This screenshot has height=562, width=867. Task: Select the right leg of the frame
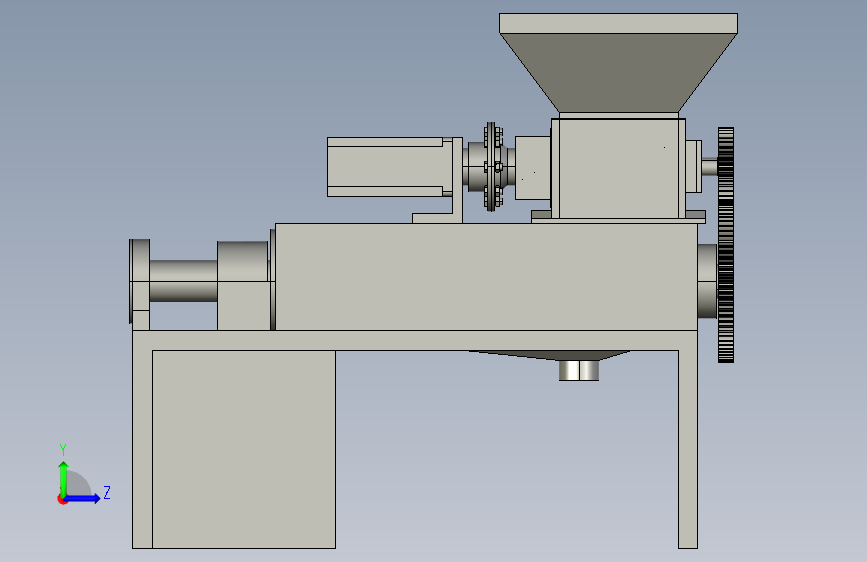688,449
